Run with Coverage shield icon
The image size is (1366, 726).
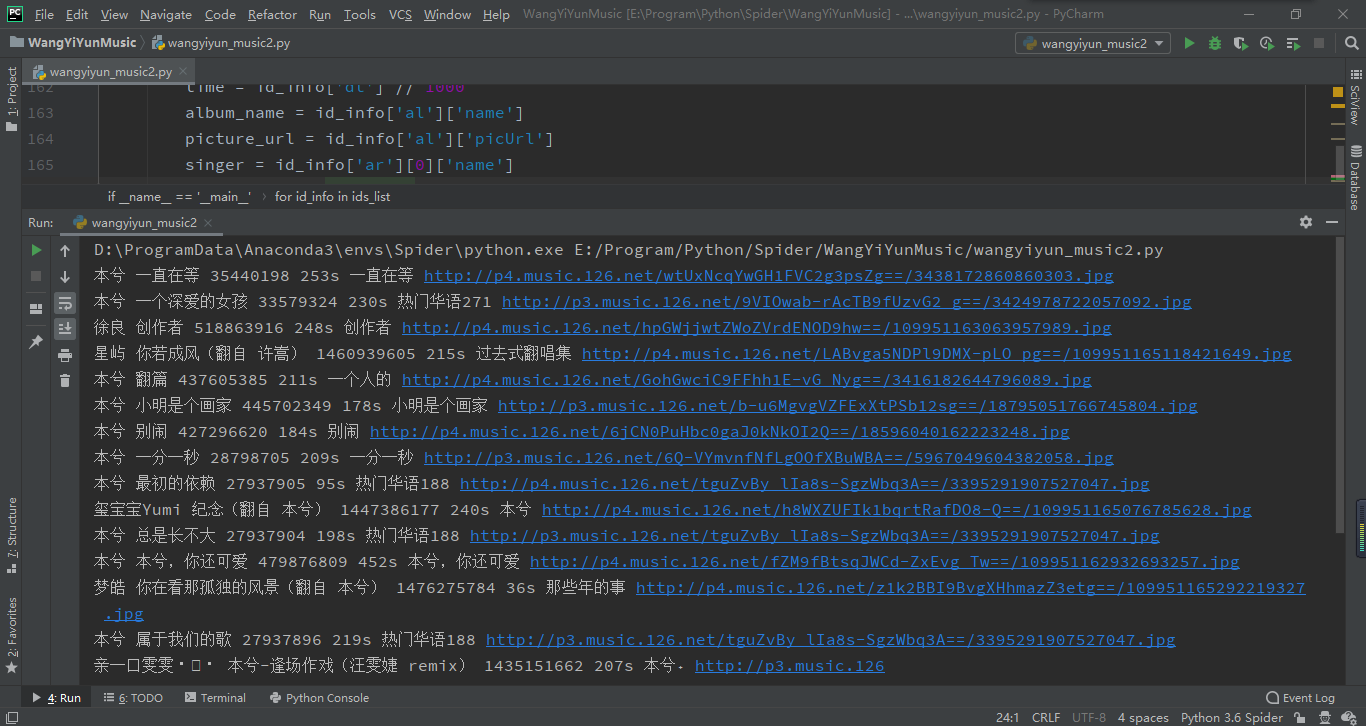coord(1241,43)
